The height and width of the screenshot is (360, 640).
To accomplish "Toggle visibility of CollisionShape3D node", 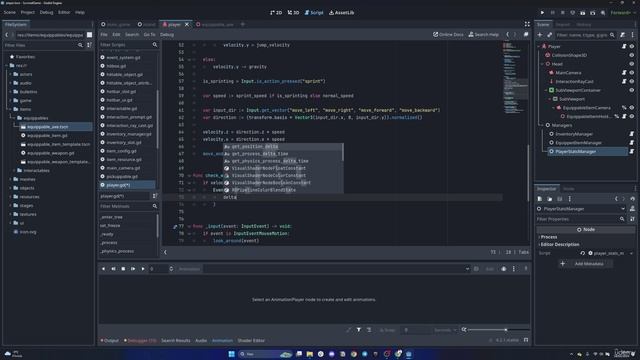I will [632, 55].
